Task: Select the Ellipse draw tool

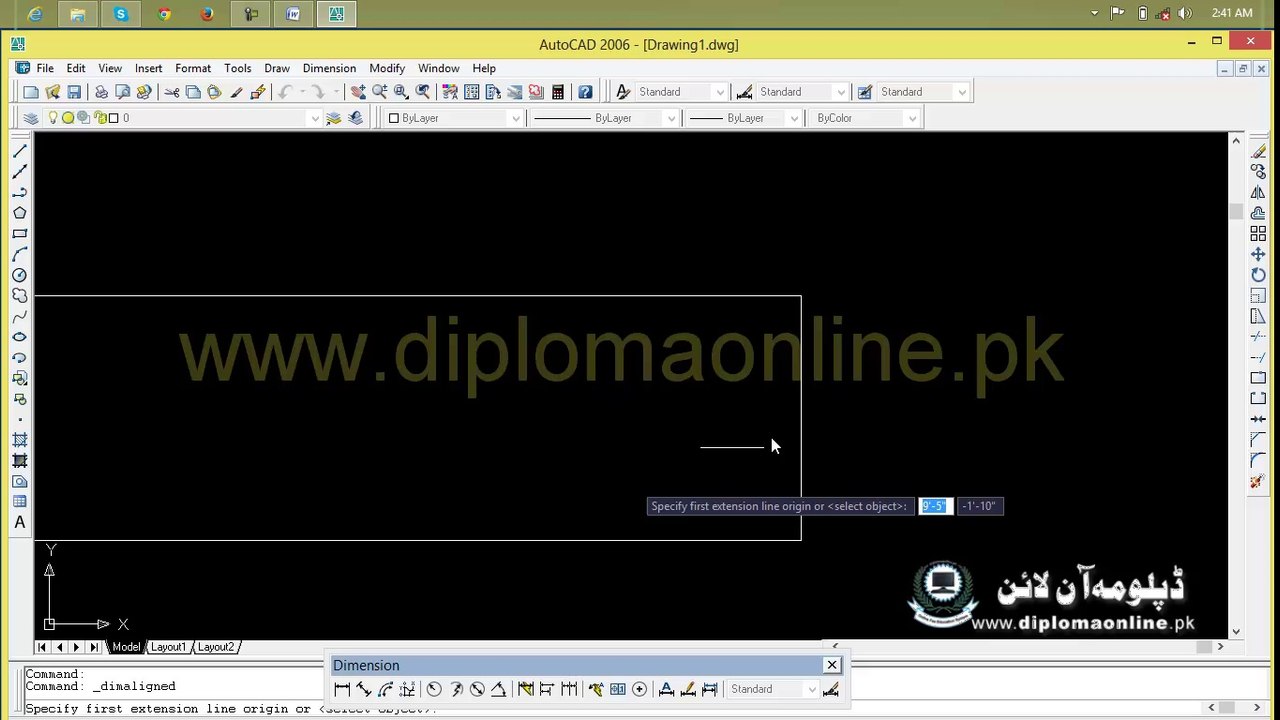Action: [x=19, y=337]
